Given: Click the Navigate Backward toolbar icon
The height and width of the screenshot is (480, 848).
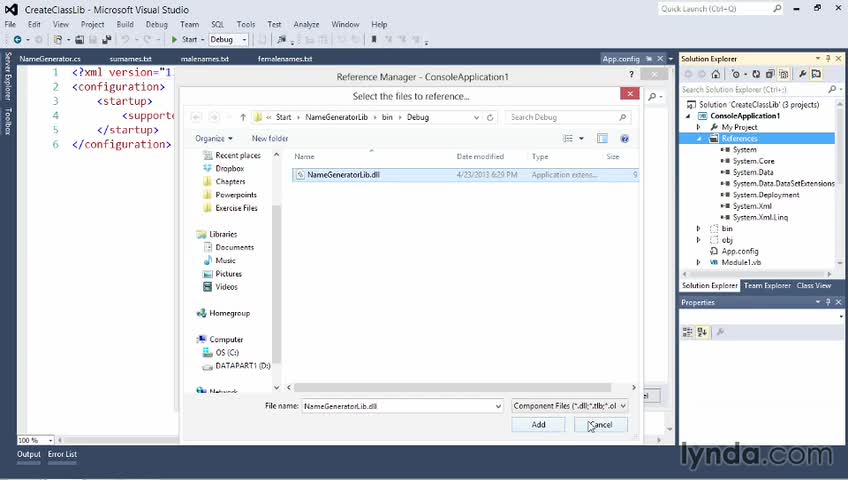Looking at the screenshot, I should click(17, 39).
